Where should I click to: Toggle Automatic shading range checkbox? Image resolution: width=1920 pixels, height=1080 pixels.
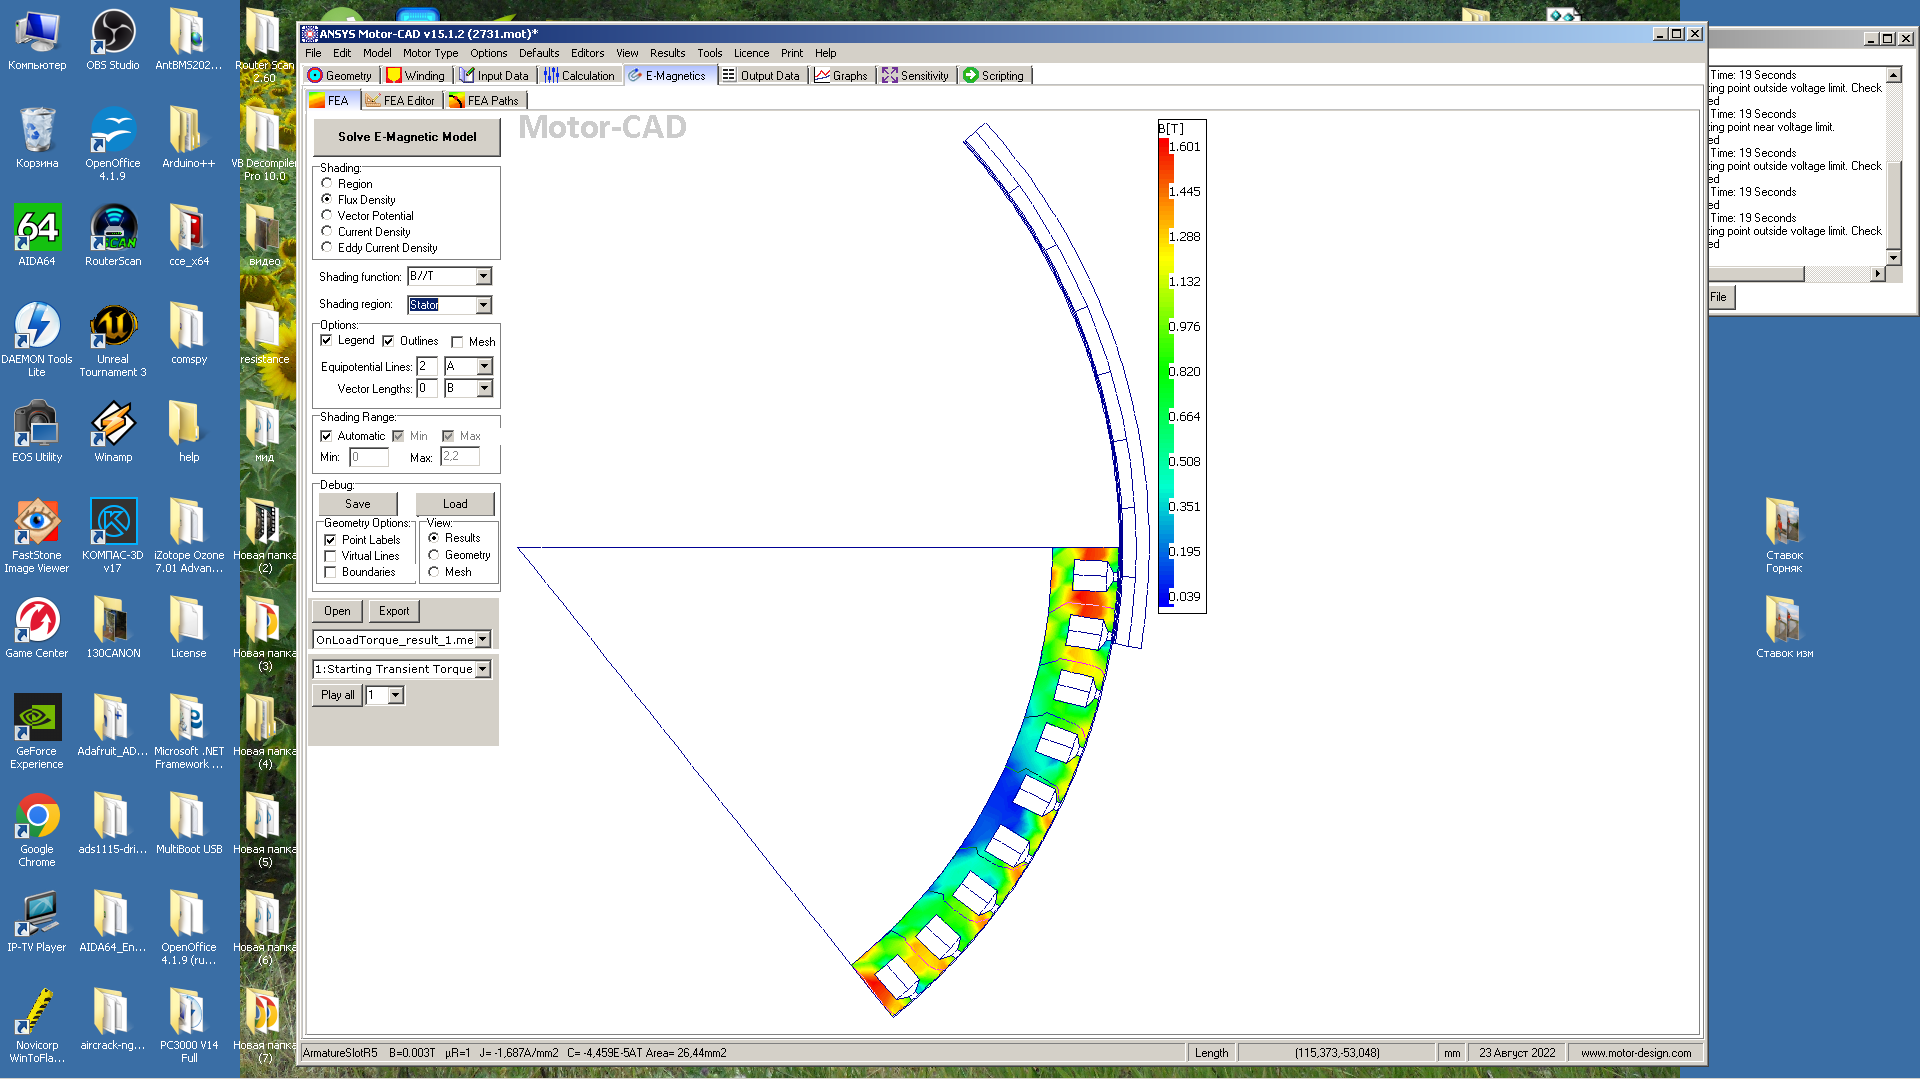[326, 436]
